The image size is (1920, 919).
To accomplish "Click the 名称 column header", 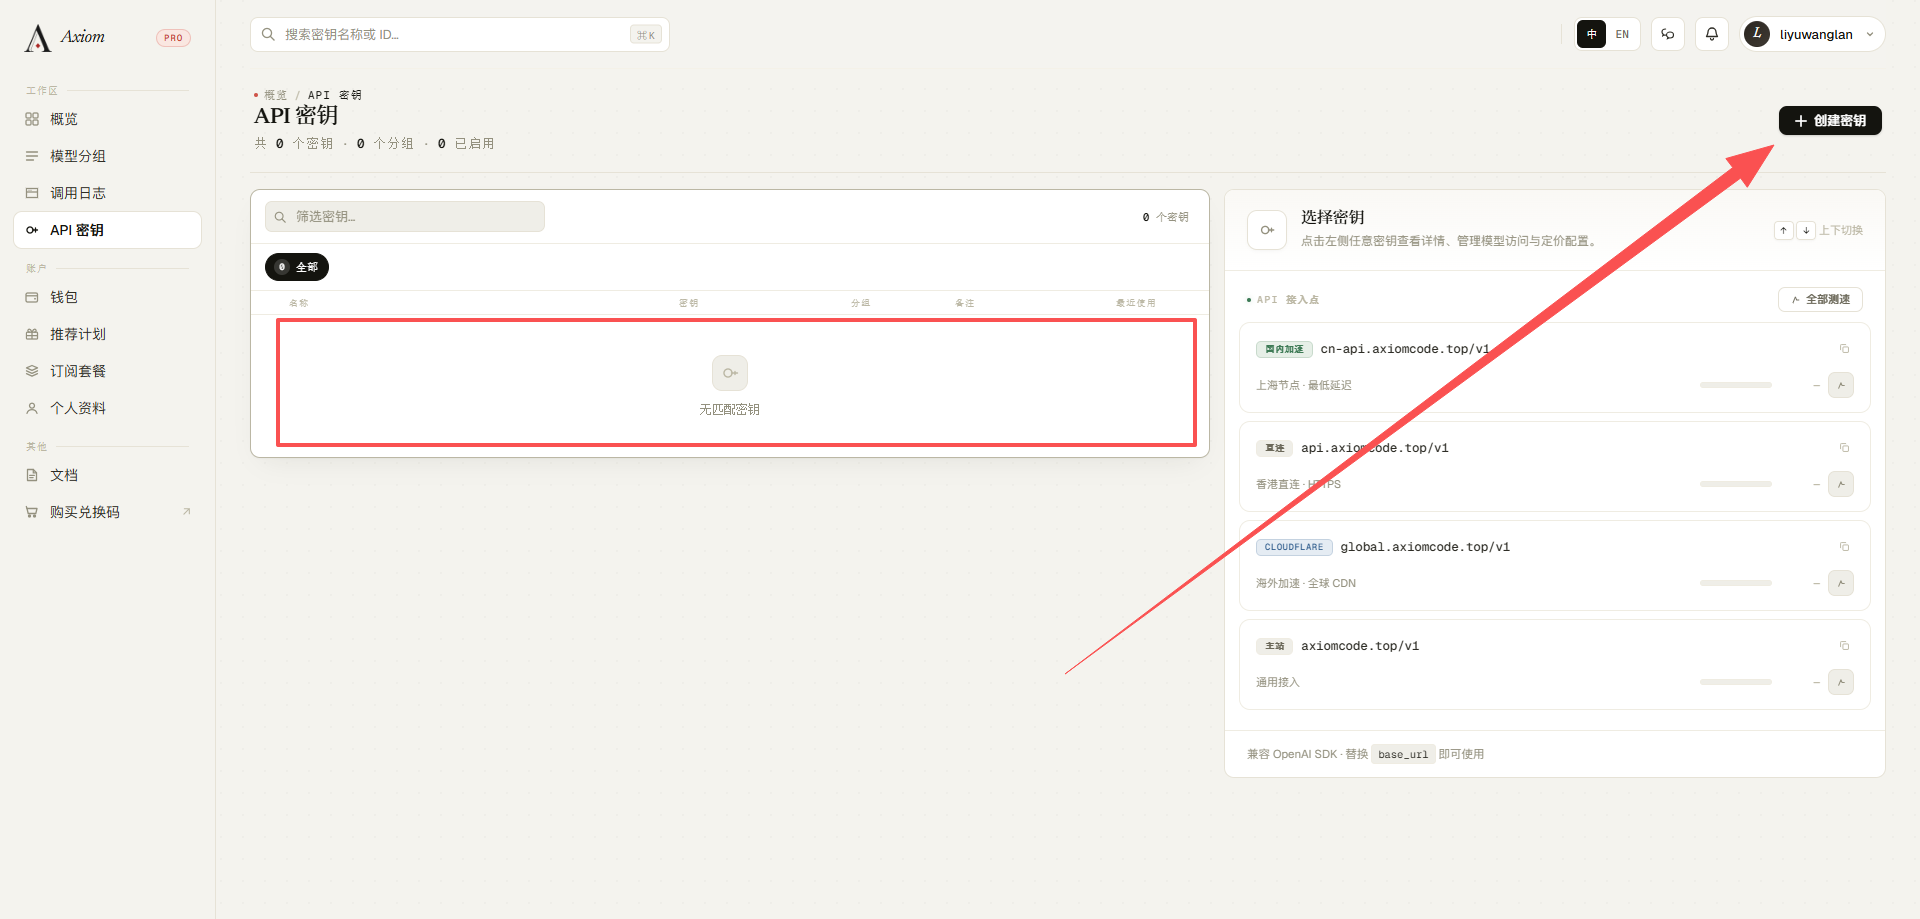I will (298, 303).
